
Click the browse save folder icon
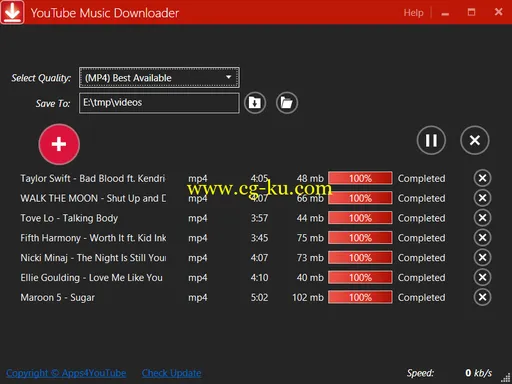coord(255,103)
